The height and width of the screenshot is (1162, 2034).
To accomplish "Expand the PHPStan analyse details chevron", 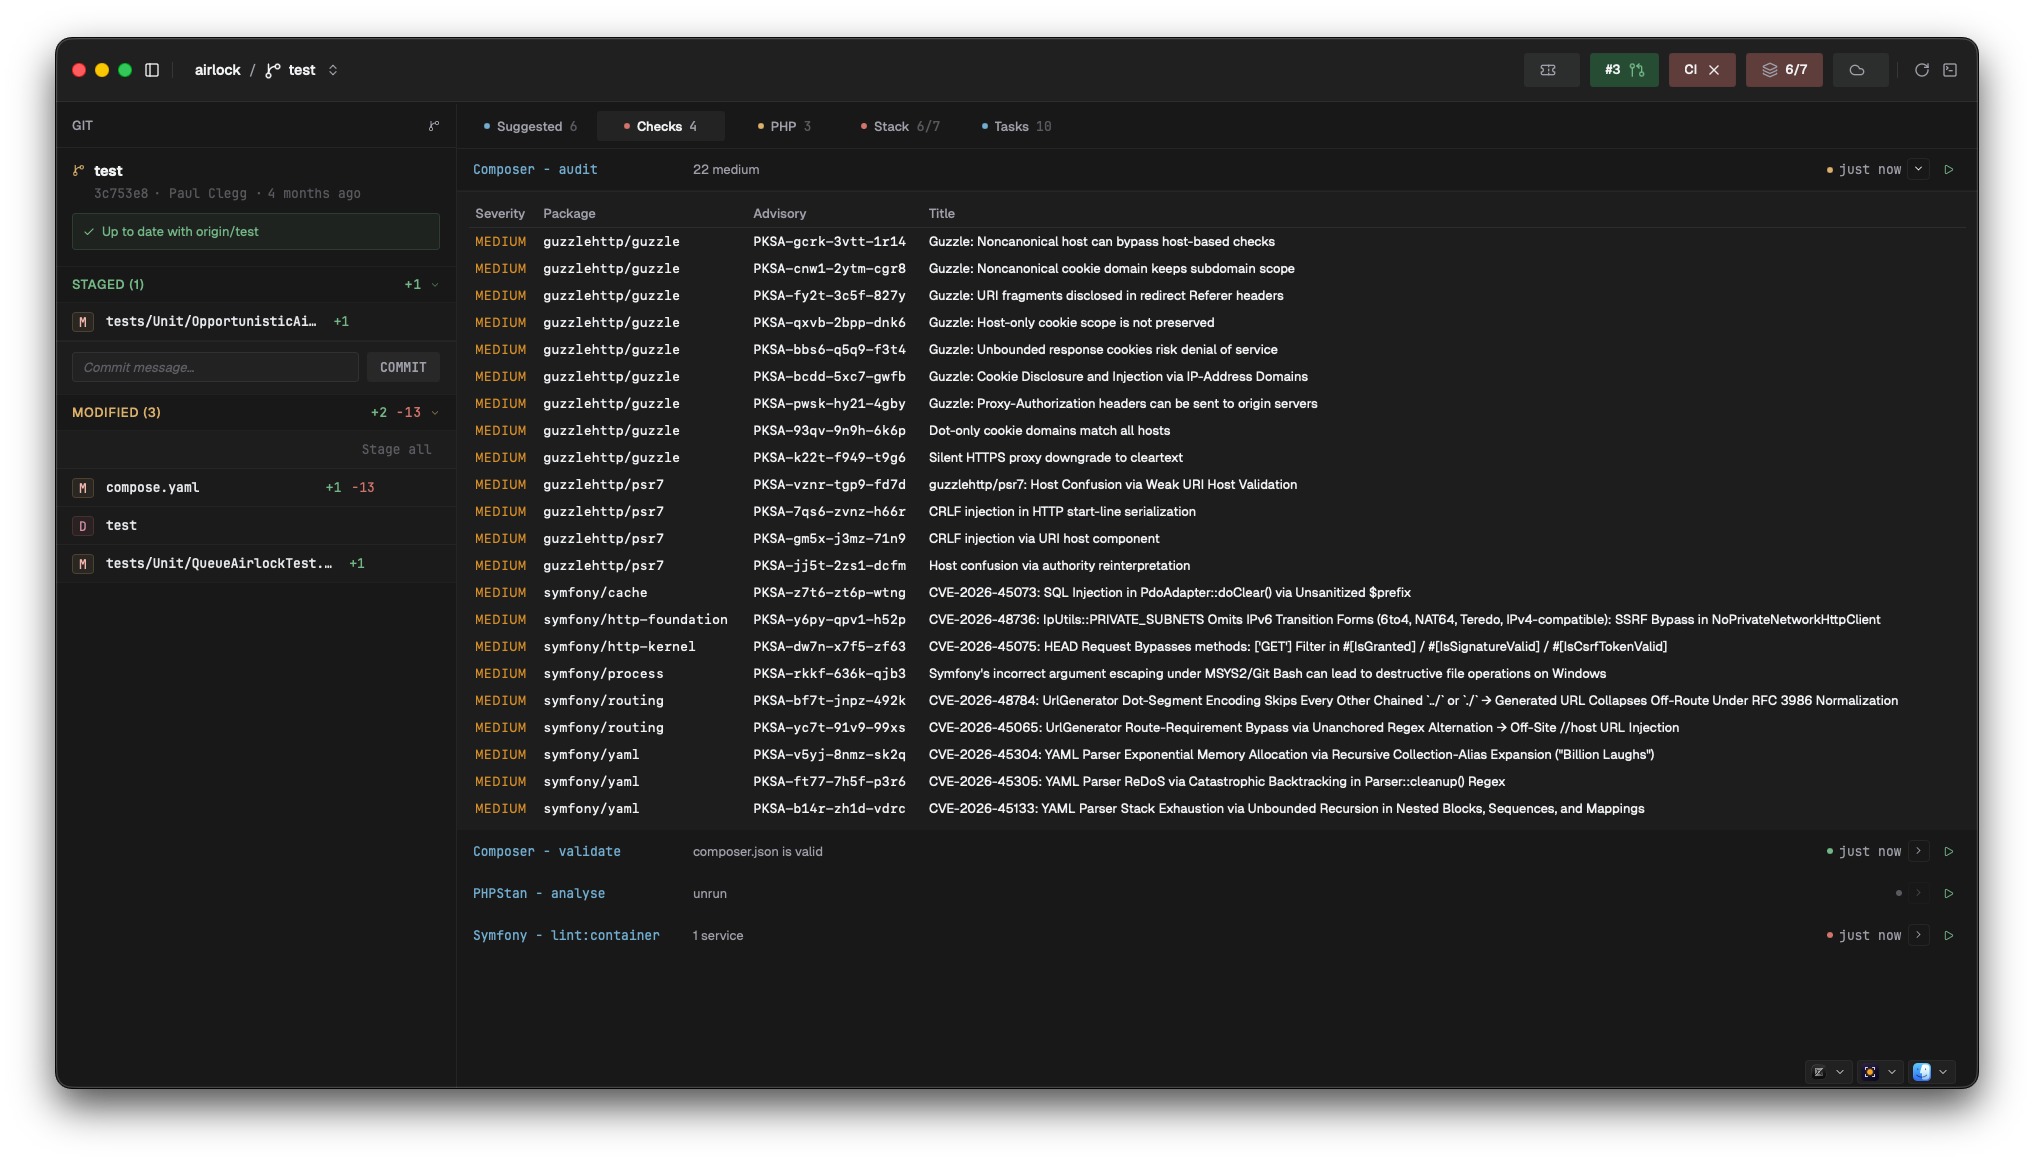I will pyautogui.click(x=1918, y=894).
